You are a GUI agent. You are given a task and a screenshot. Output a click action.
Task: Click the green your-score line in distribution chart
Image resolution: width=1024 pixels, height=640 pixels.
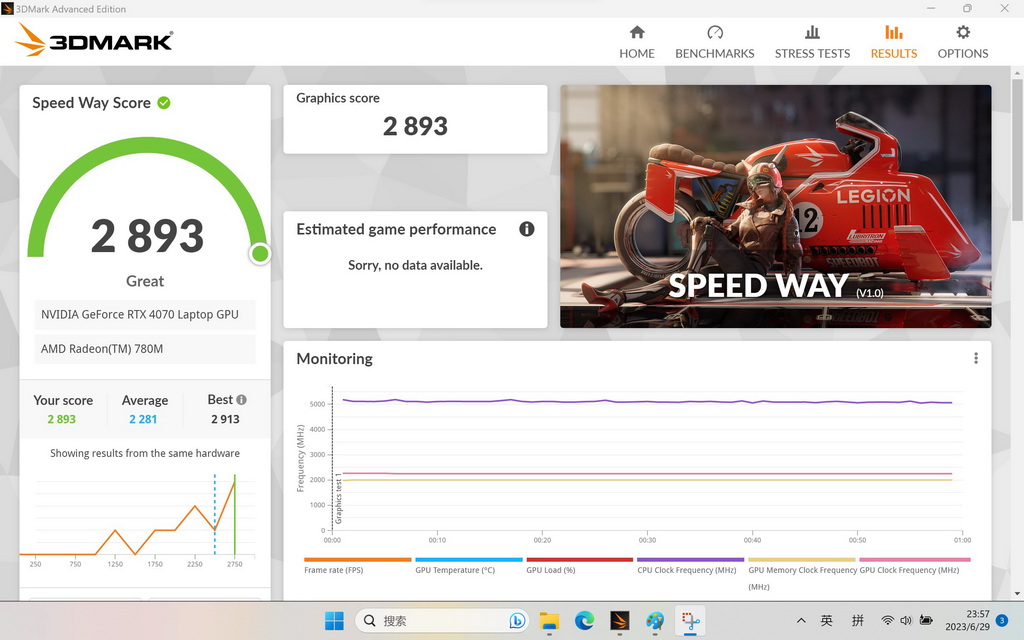[x=234, y=515]
